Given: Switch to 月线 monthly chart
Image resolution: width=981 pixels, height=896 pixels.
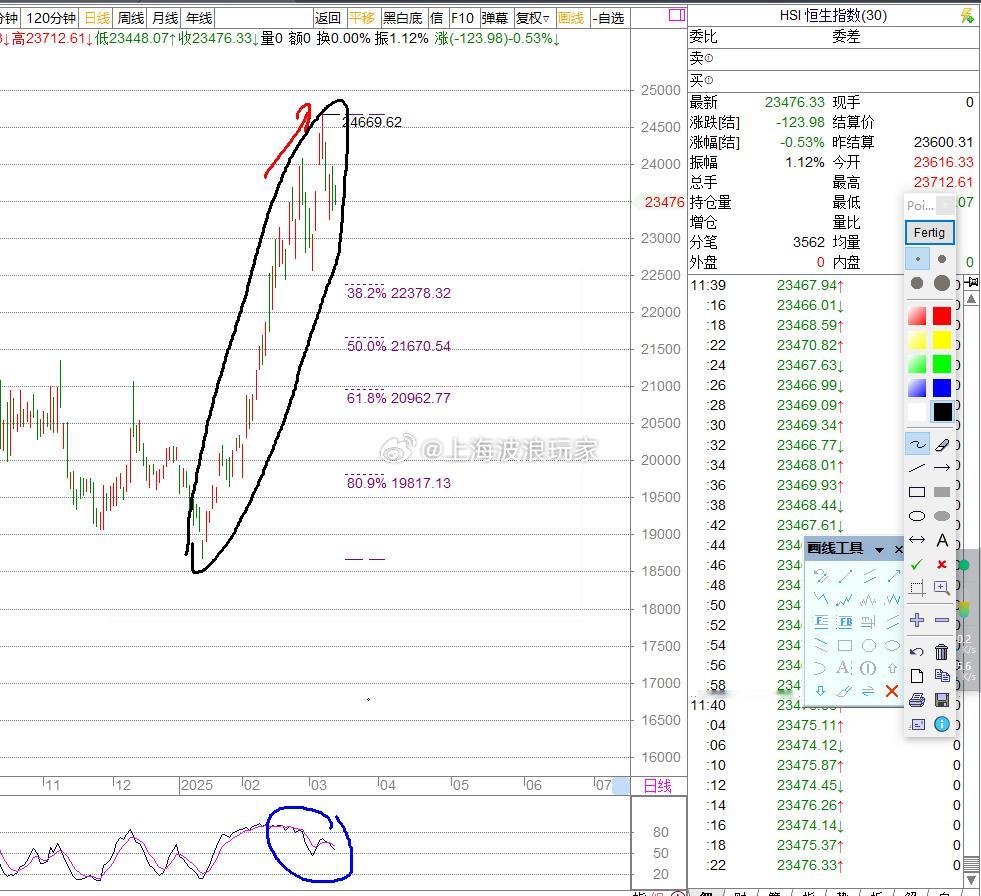Looking at the screenshot, I should 165,18.
